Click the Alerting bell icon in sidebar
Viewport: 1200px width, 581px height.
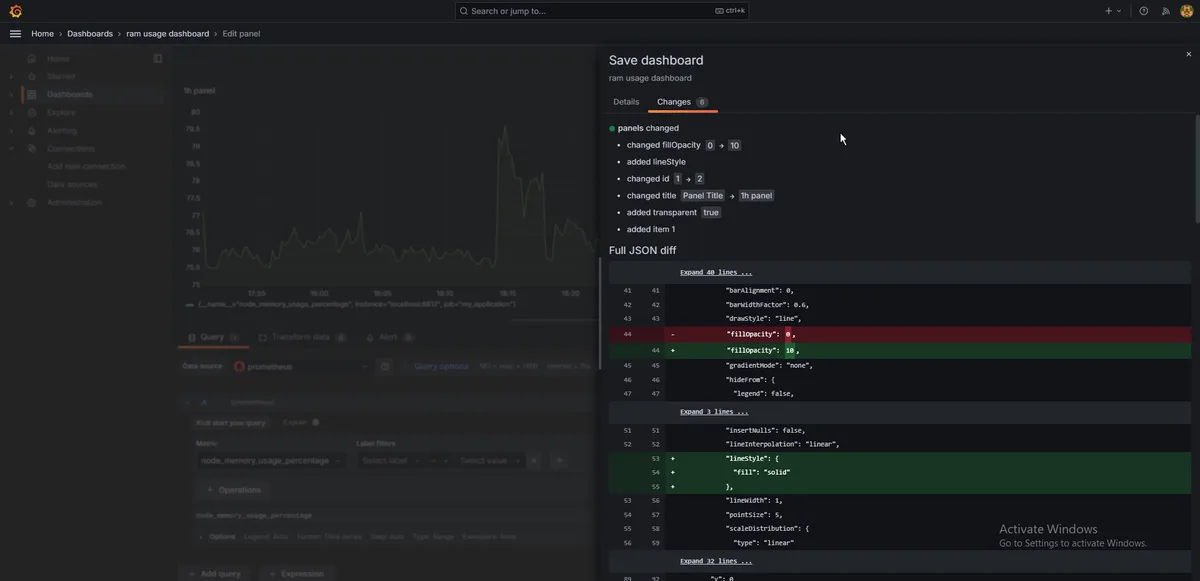(32, 130)
